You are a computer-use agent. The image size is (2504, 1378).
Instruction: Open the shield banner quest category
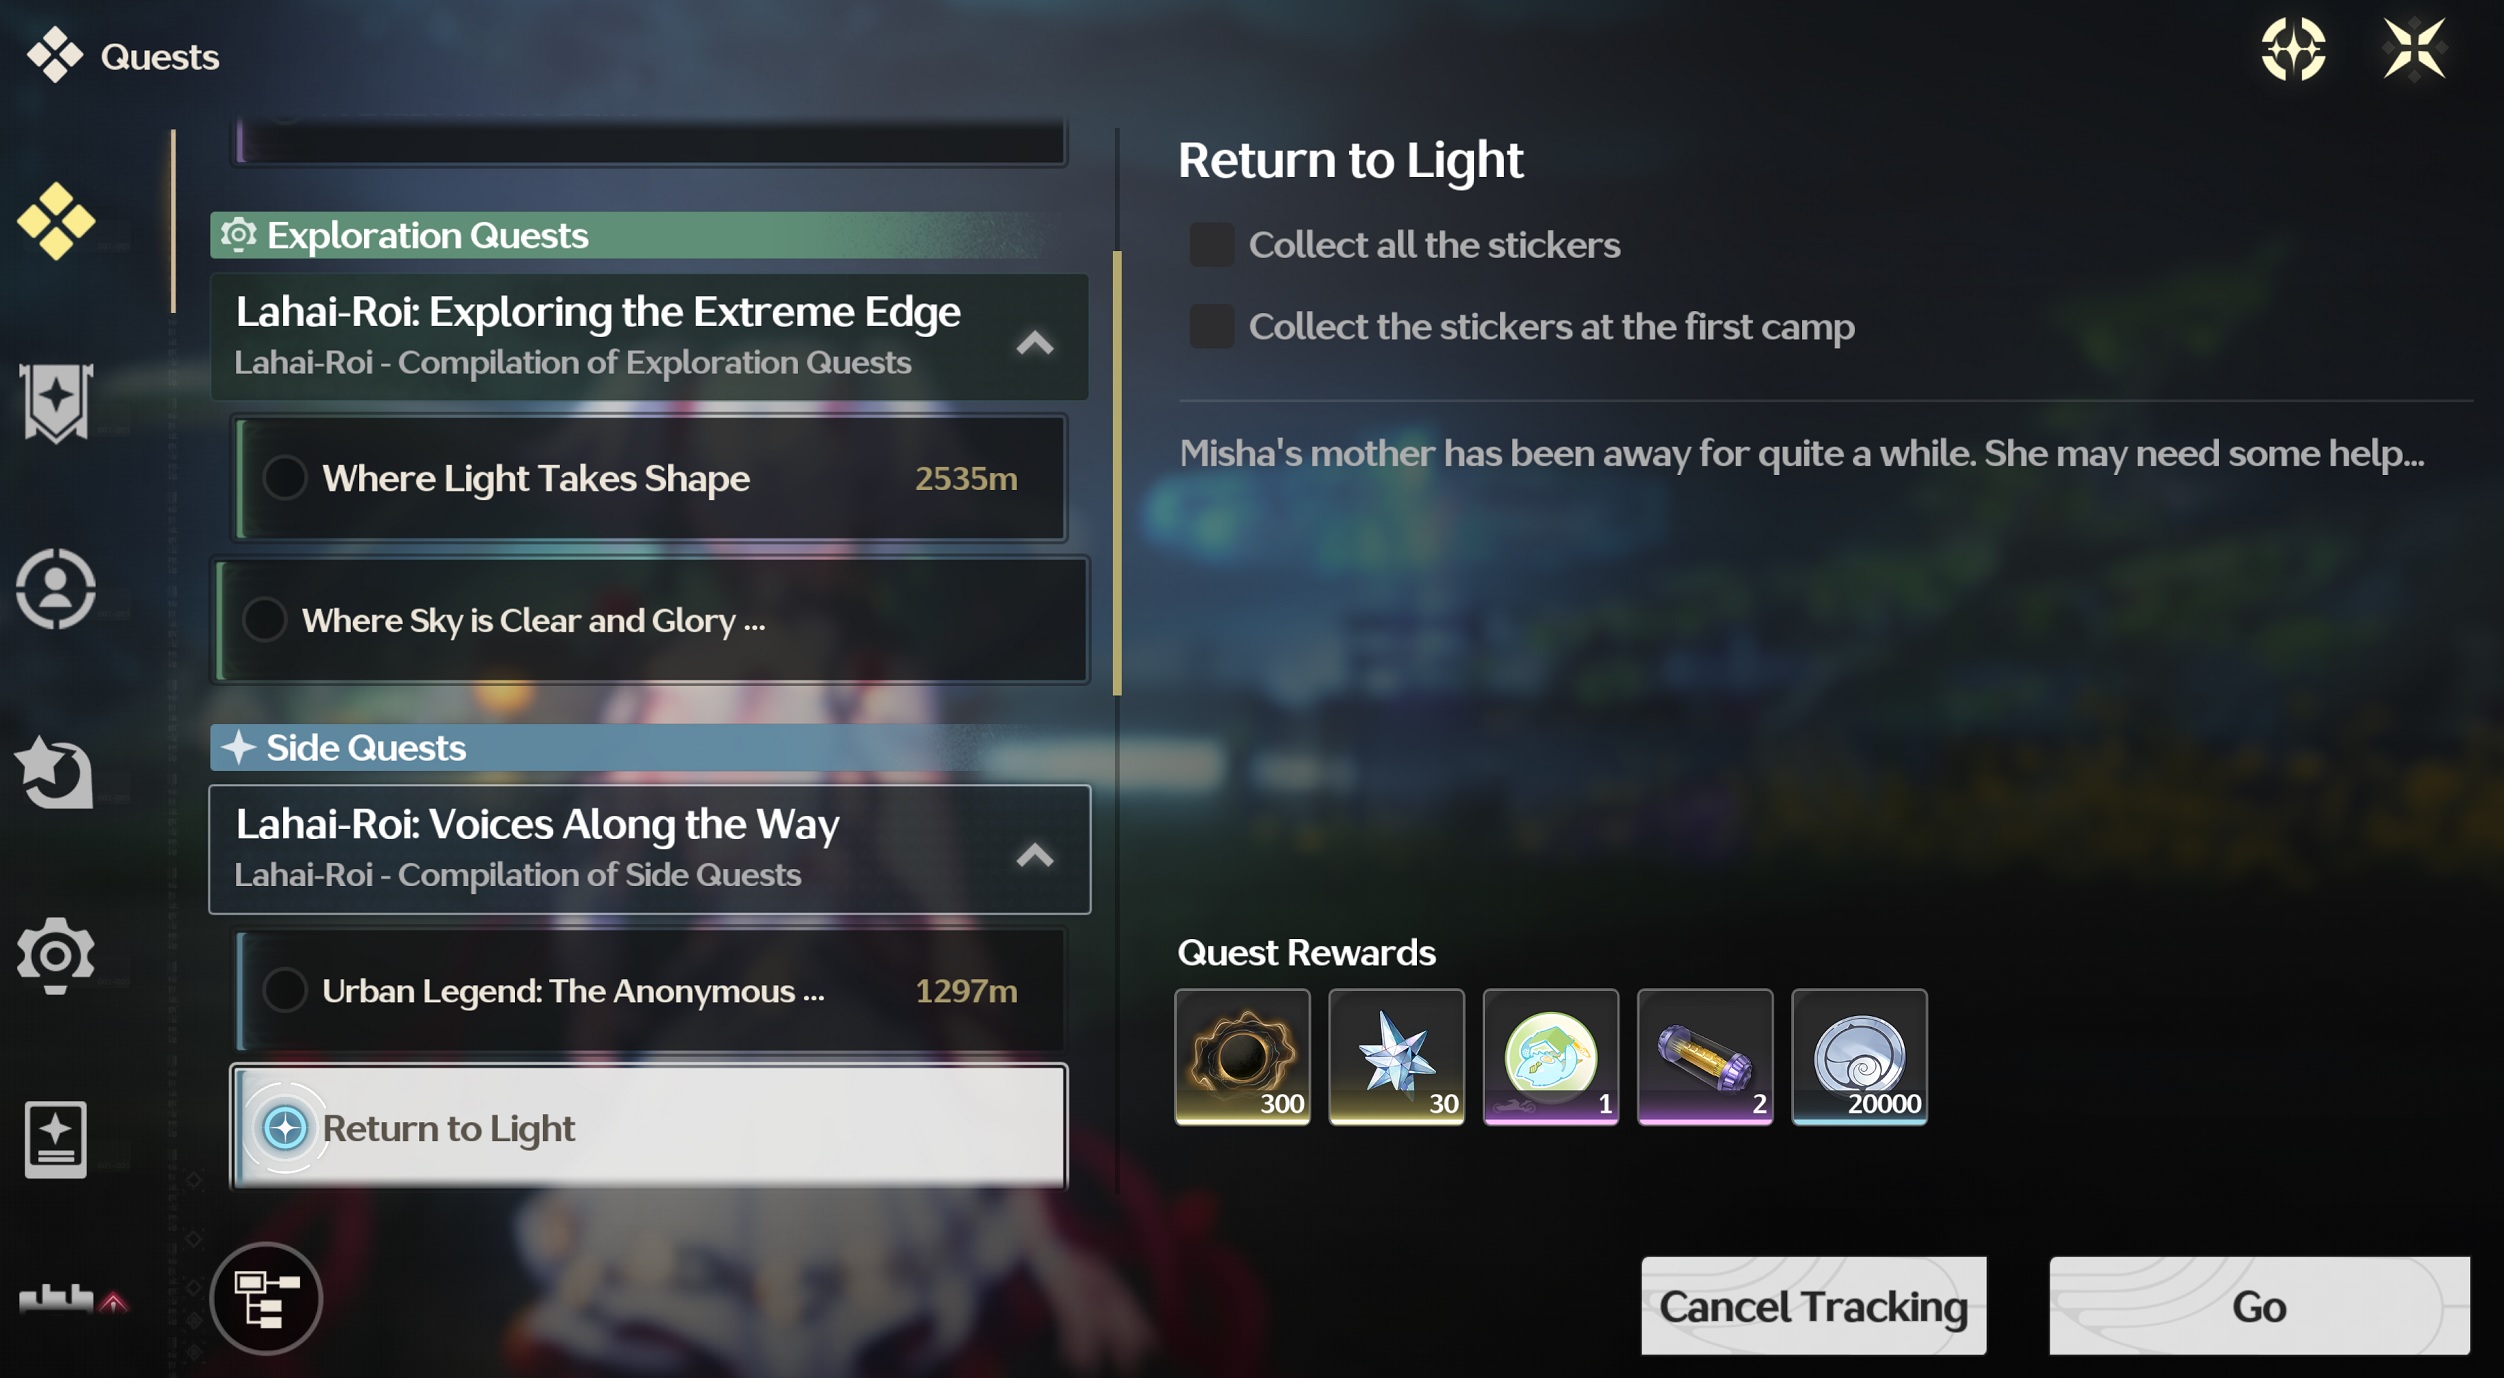(56, 403)
